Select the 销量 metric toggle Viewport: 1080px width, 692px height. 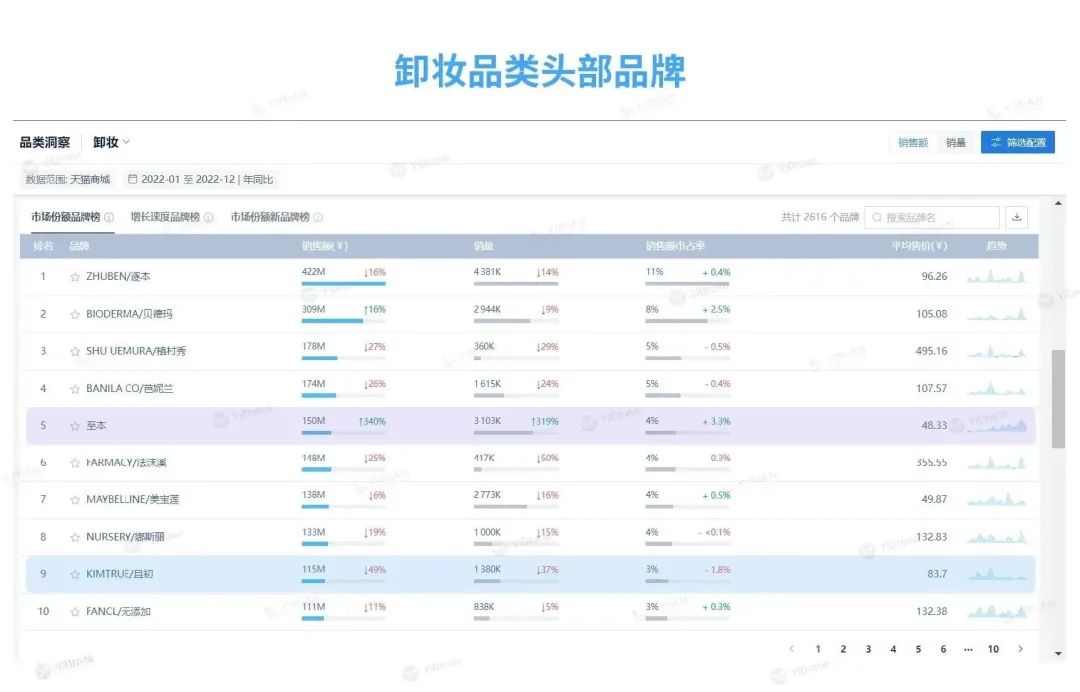[955, 143]
